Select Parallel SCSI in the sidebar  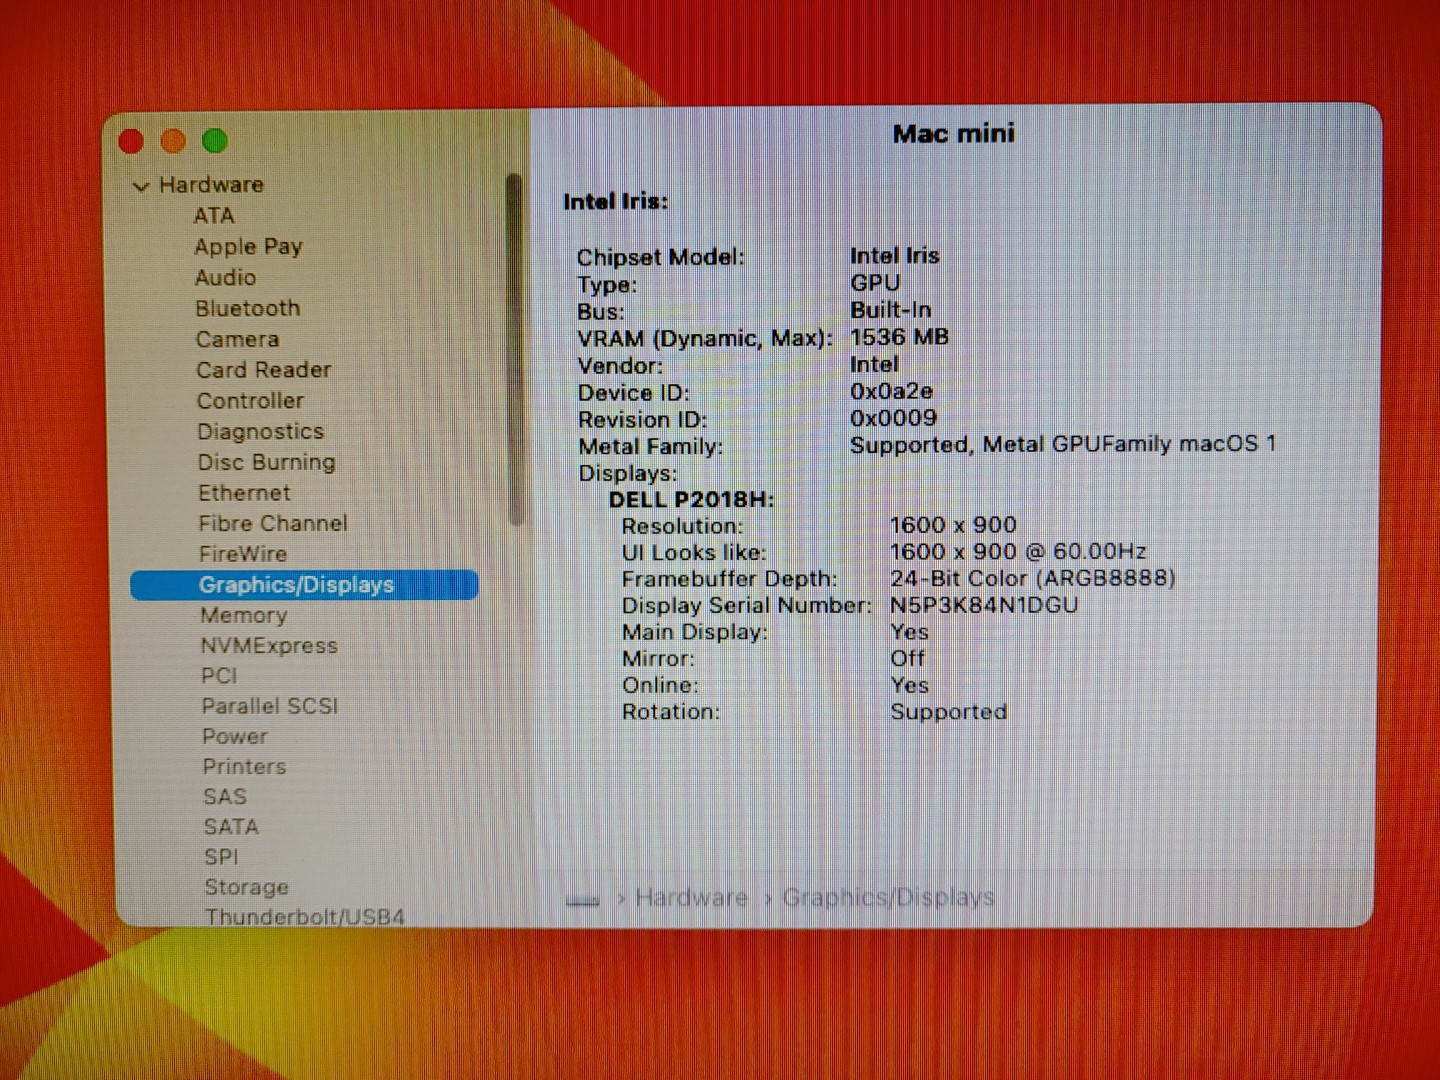click(270, 706)
